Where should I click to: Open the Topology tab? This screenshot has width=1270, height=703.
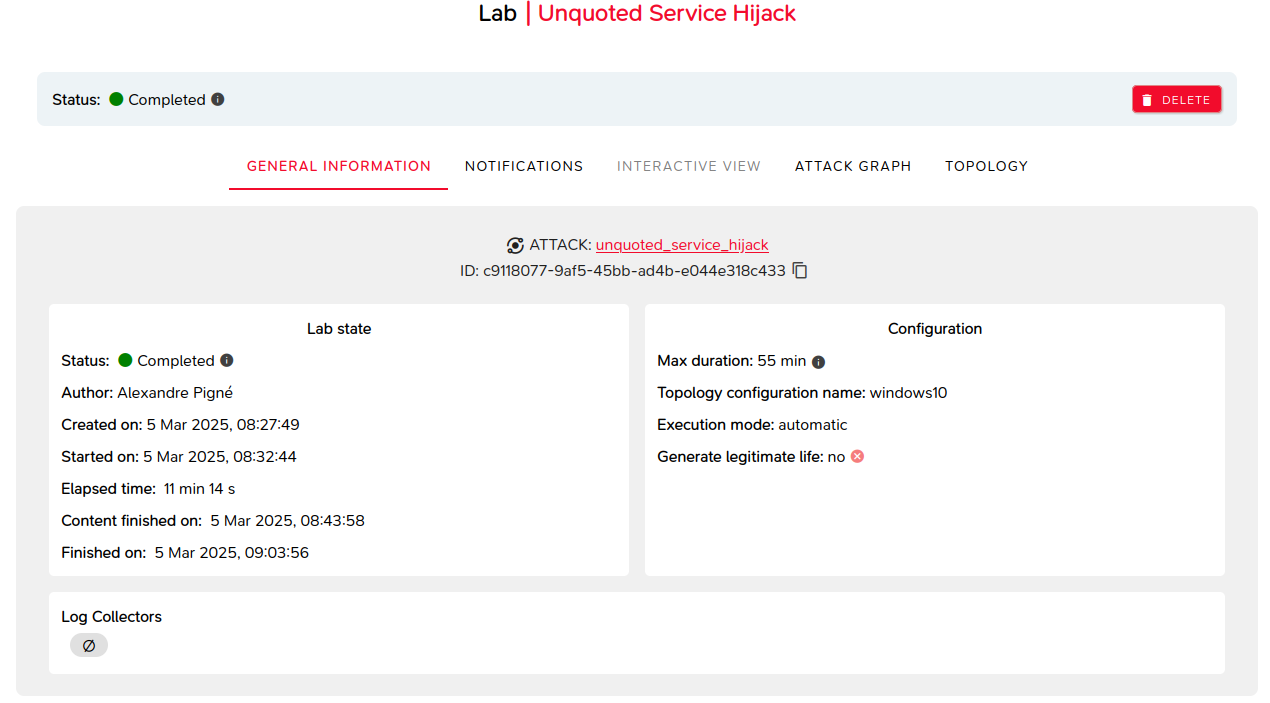pyautogui.click(x=986, y=167)
